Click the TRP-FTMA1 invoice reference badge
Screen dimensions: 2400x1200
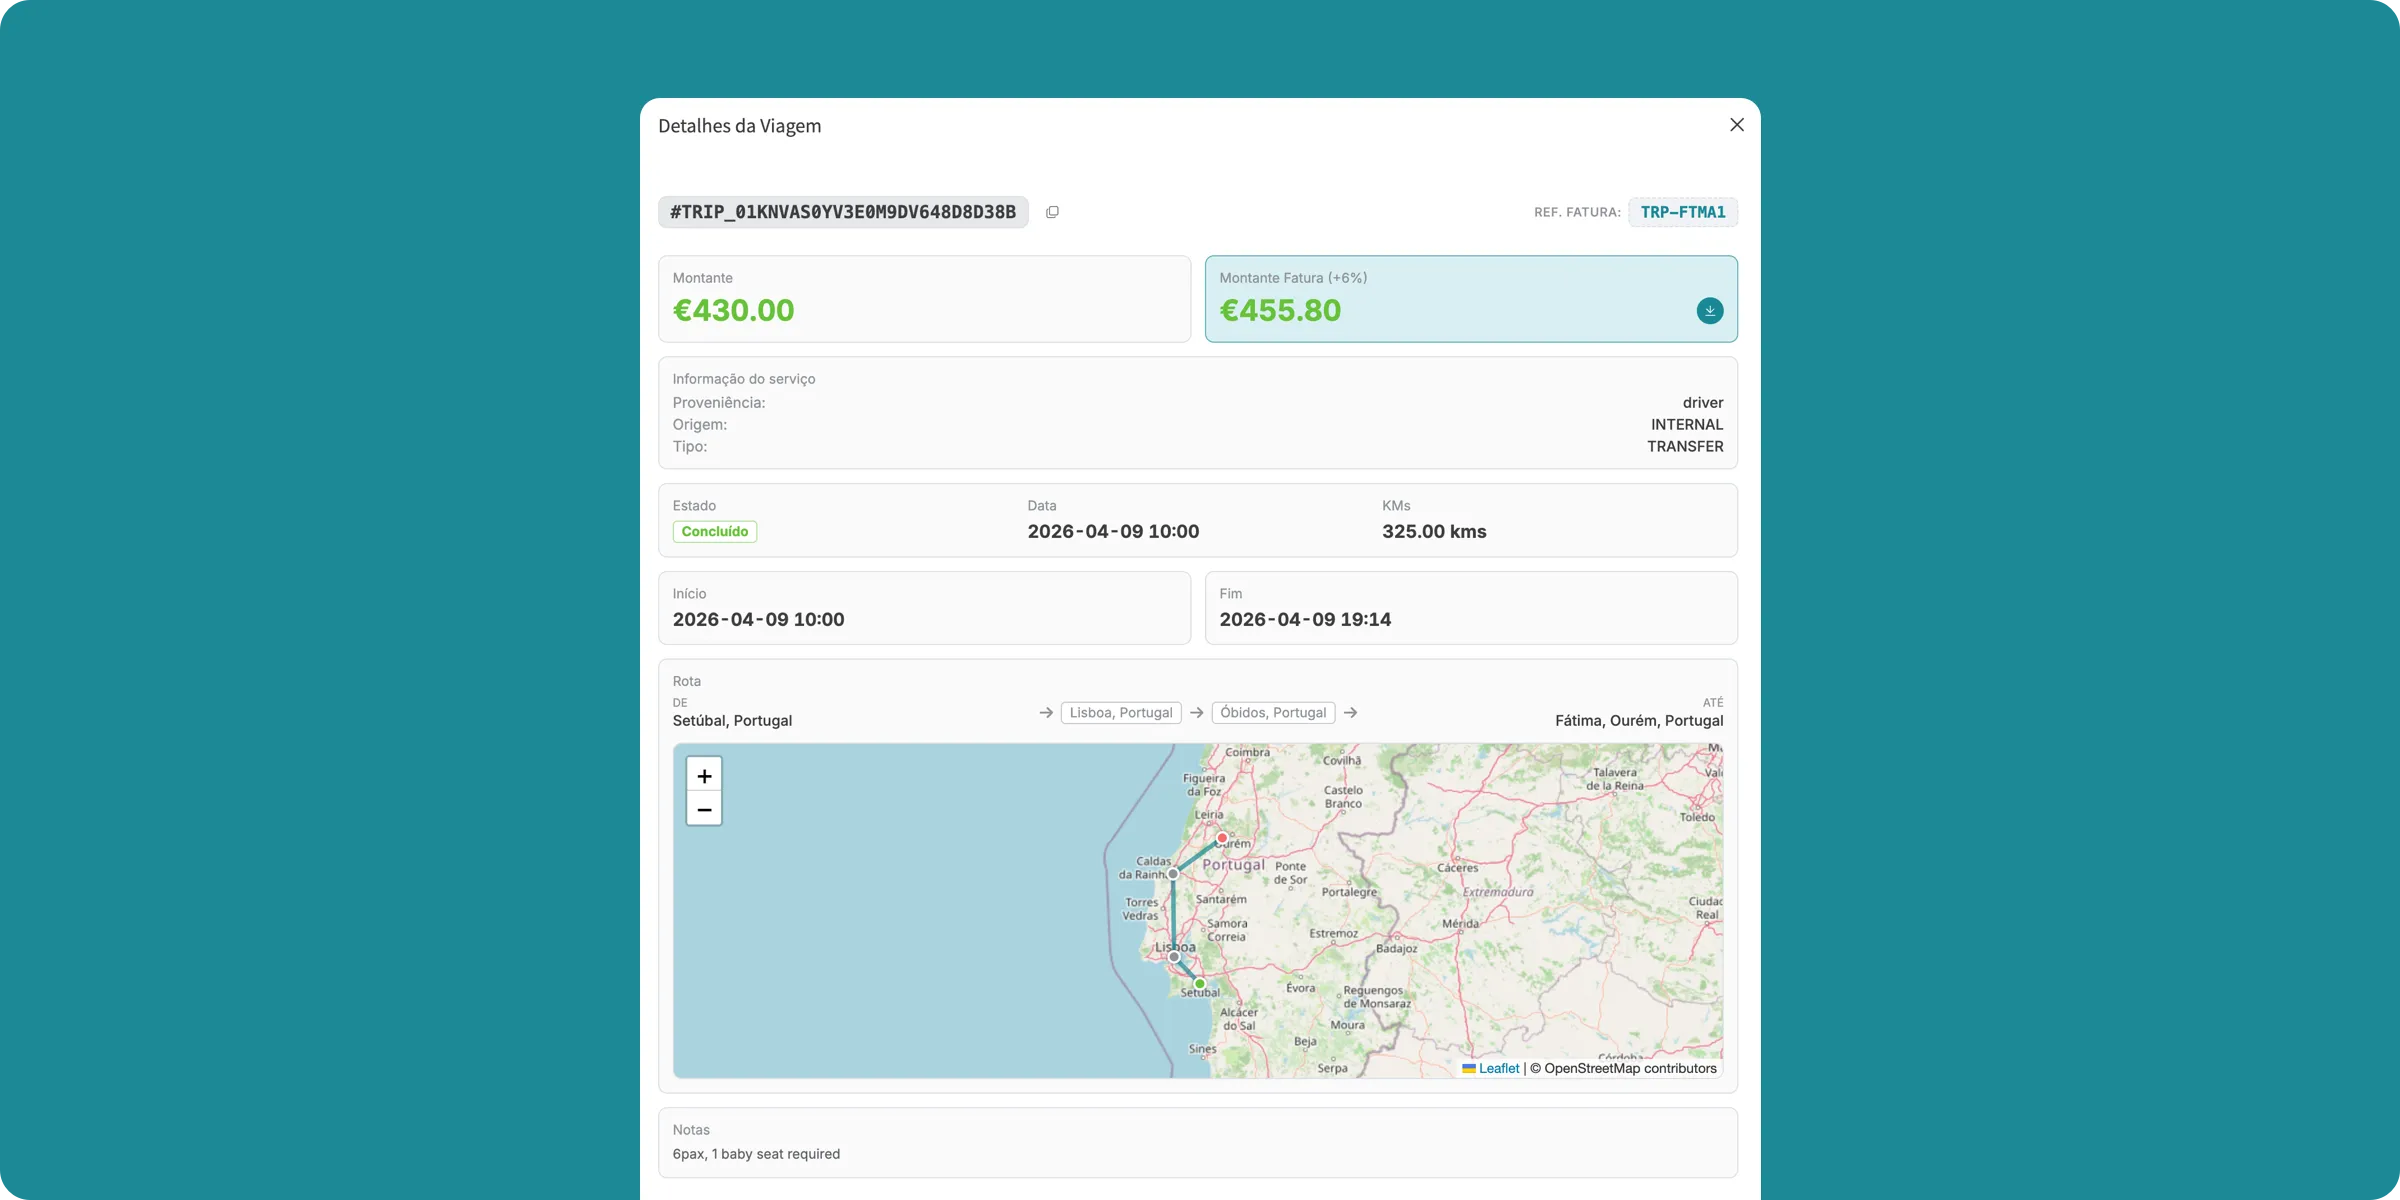1682,212
